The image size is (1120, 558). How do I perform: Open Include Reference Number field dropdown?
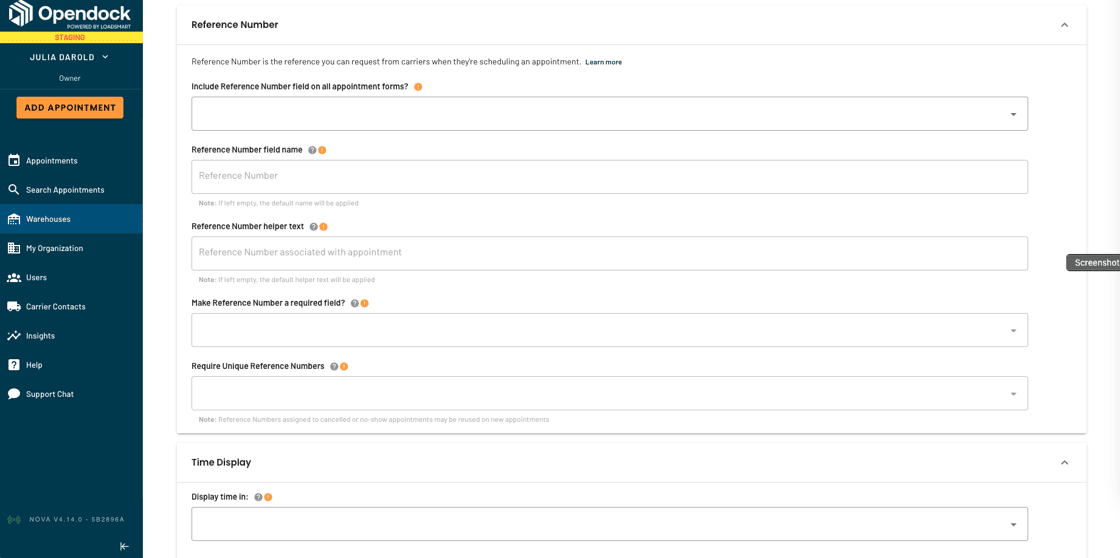(x=609, y=114)
